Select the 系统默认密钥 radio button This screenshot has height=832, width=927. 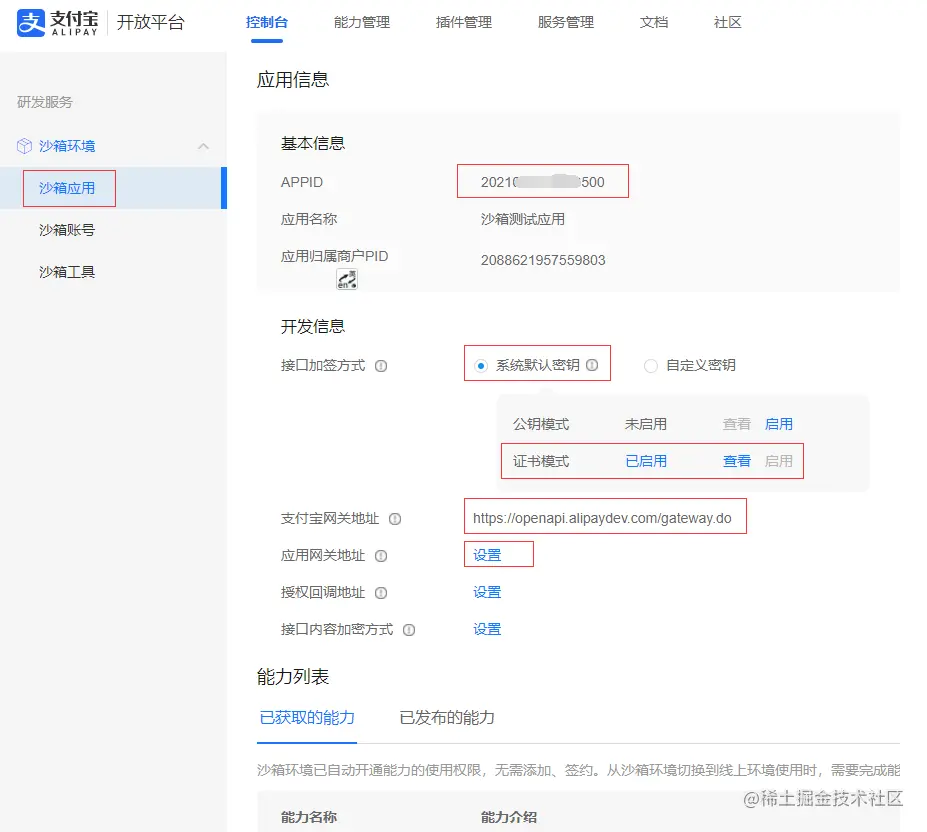481,366
